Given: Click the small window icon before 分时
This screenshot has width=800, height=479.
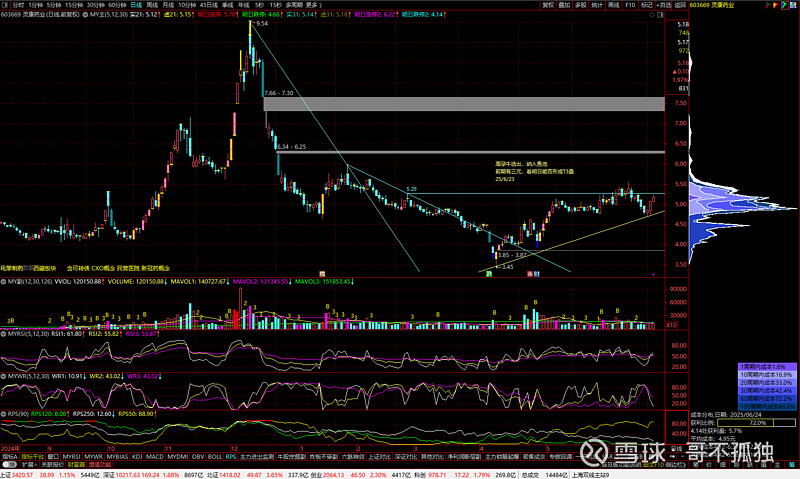Looking at the screenshot, I should coord(5,5).
